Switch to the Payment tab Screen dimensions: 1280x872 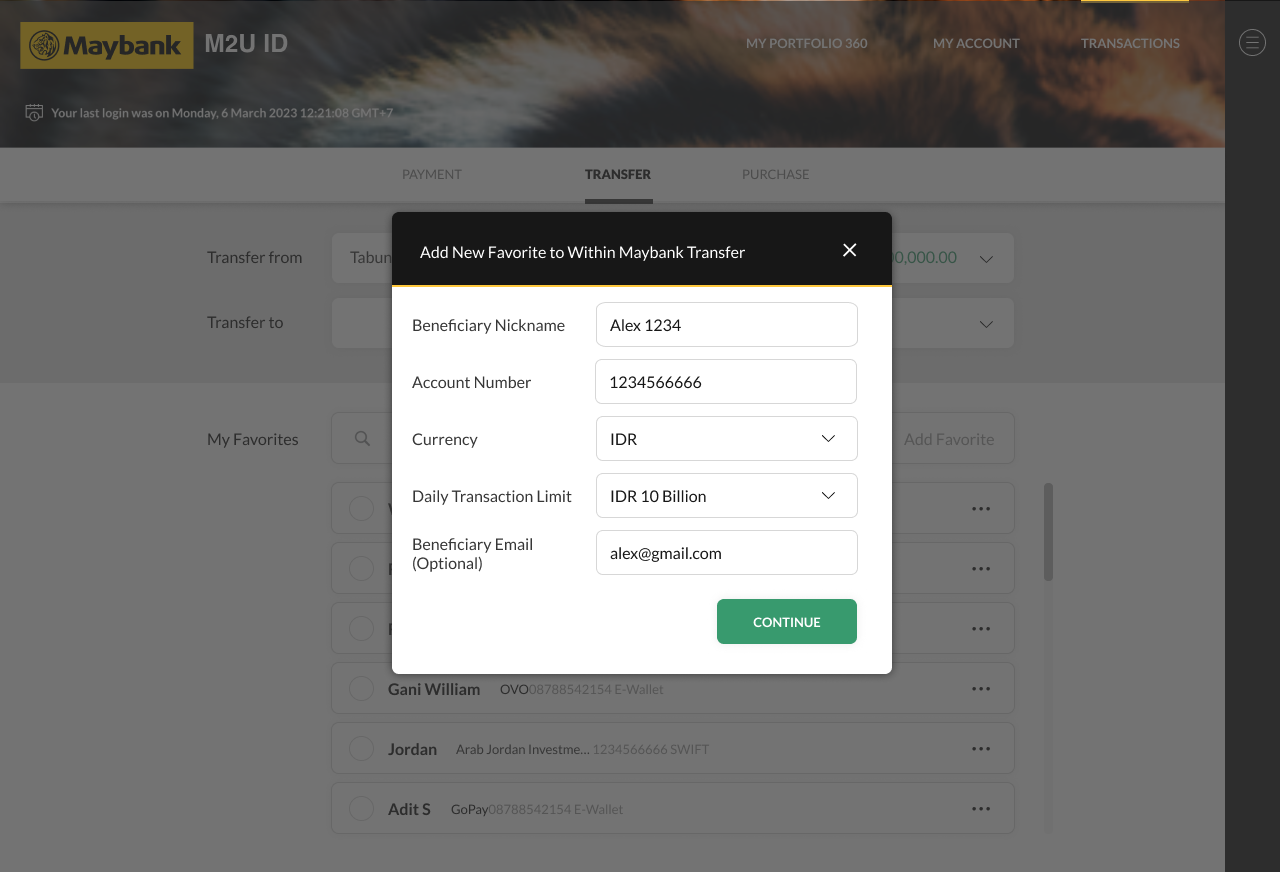pyautogui.click(x=431, y=174)
